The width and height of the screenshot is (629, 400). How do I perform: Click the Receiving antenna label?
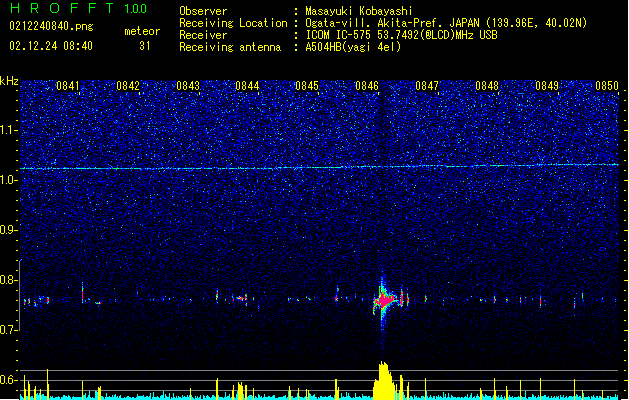[230, 47]
